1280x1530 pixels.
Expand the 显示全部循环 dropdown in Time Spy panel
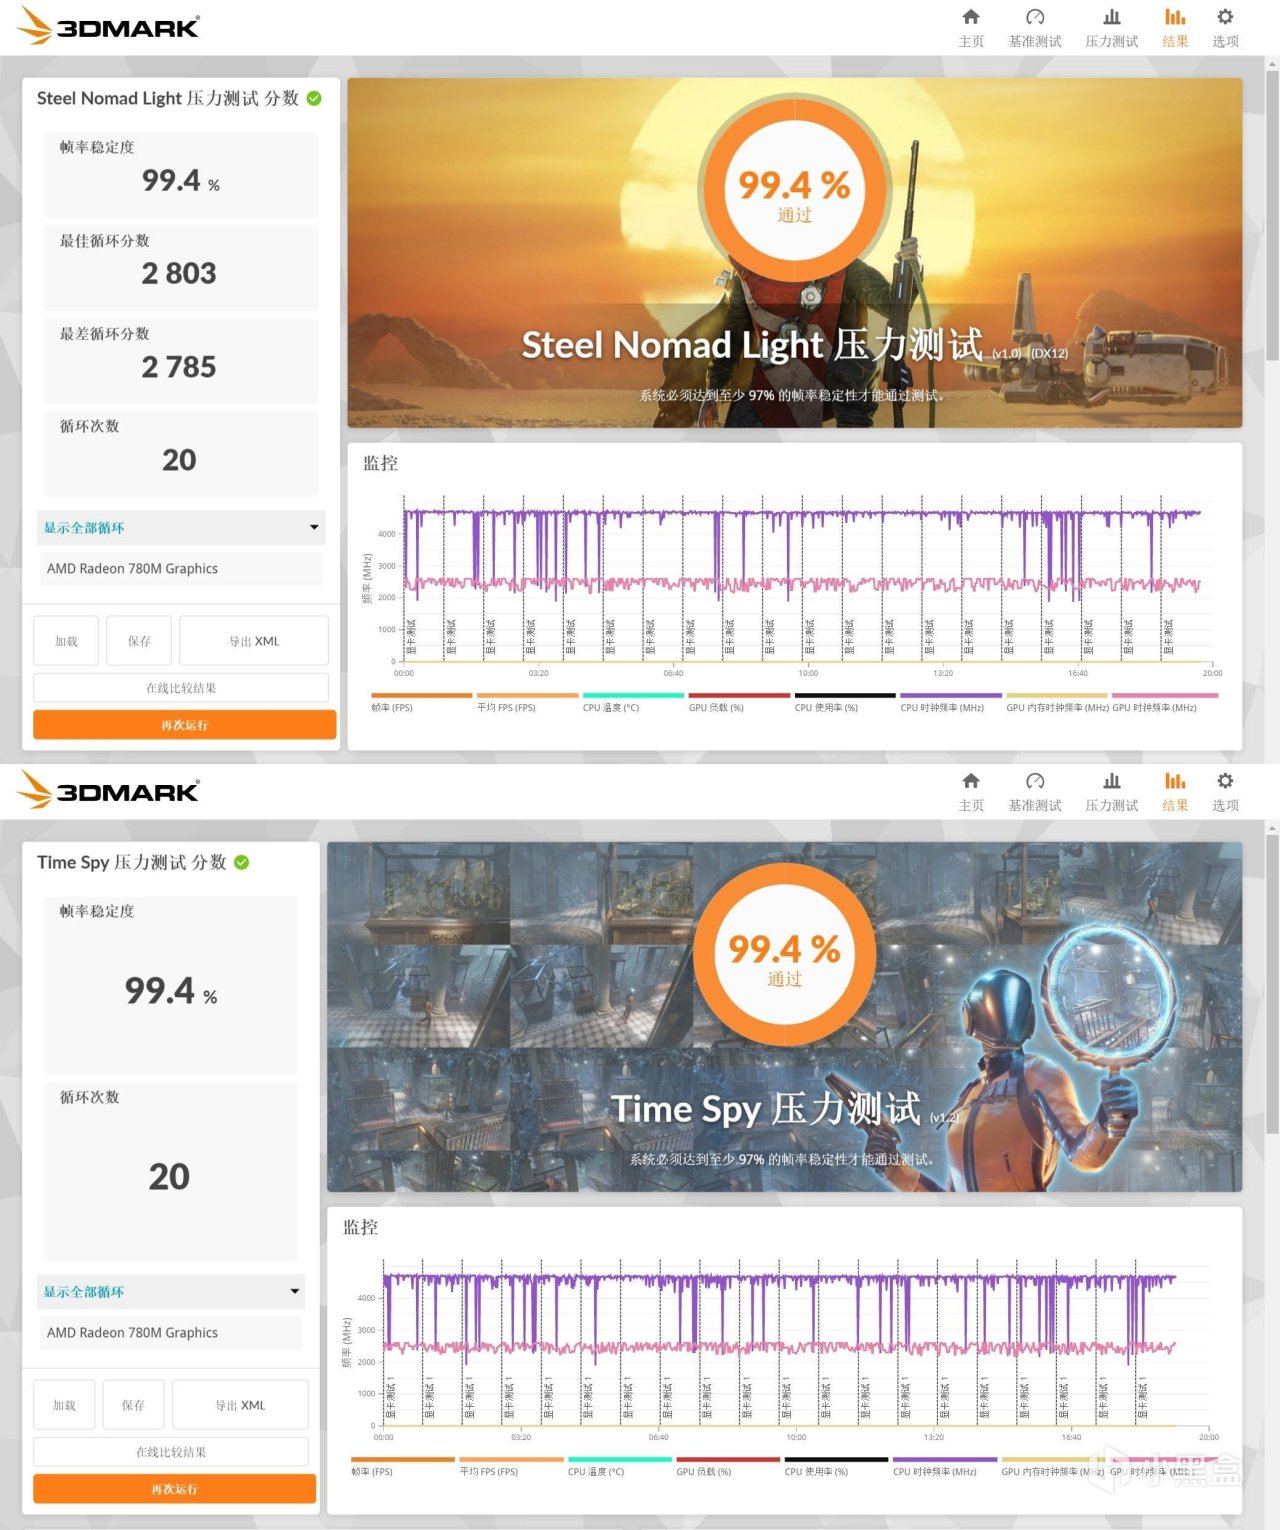tap(170, 1292)
